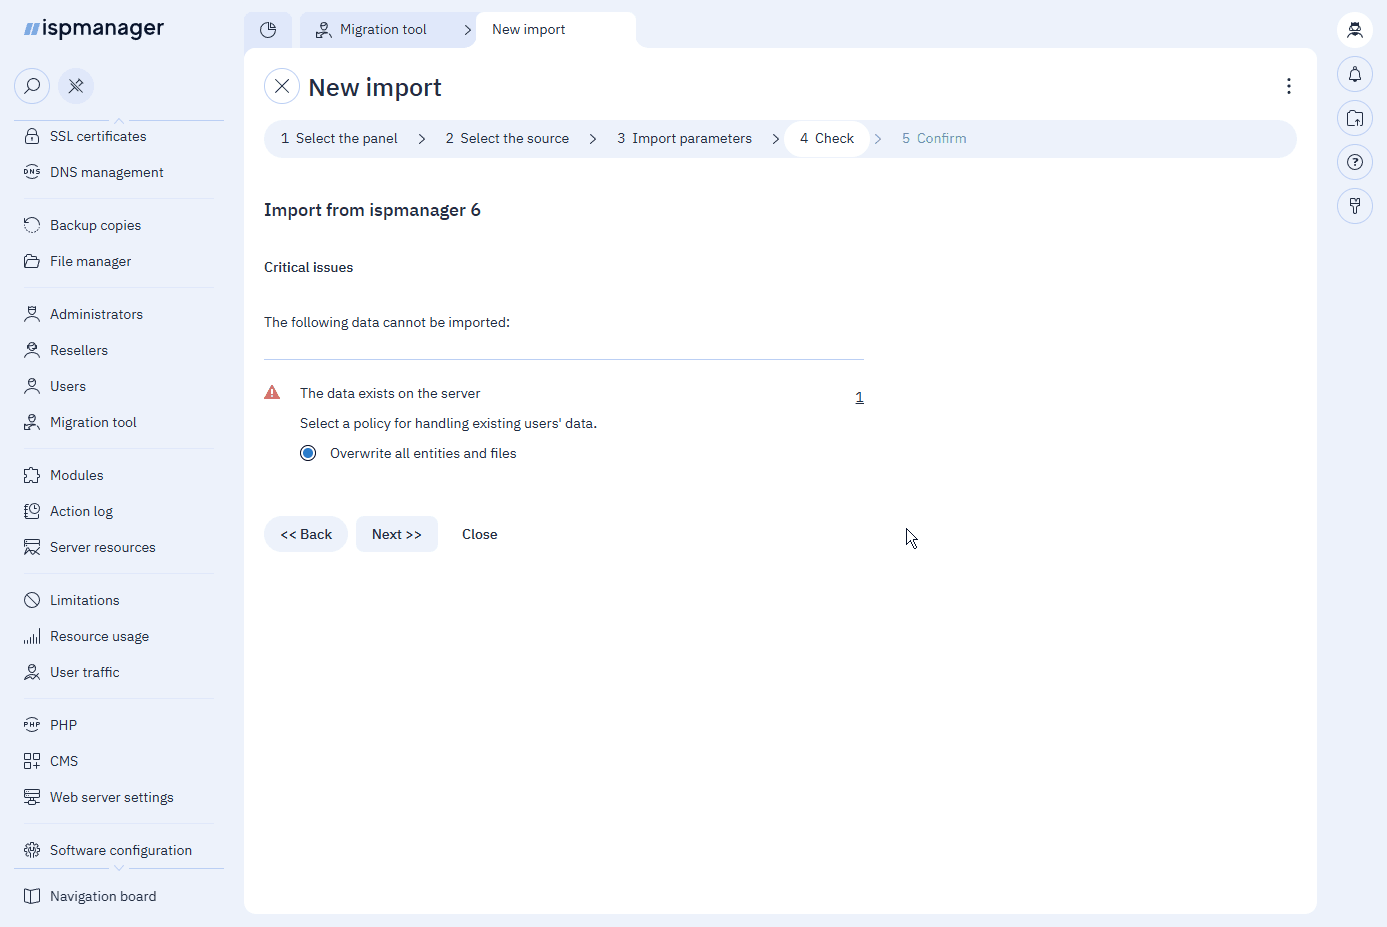Switch to the Migration tool top tab
The height and width of the screenshot is (927, 1387).
click(x=383, y=30)
